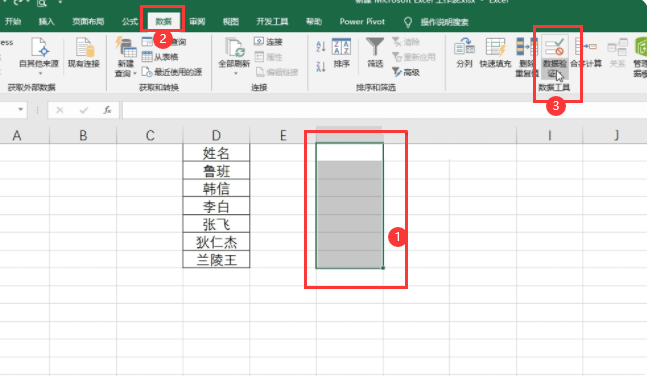Select column A header

point(17,135)
